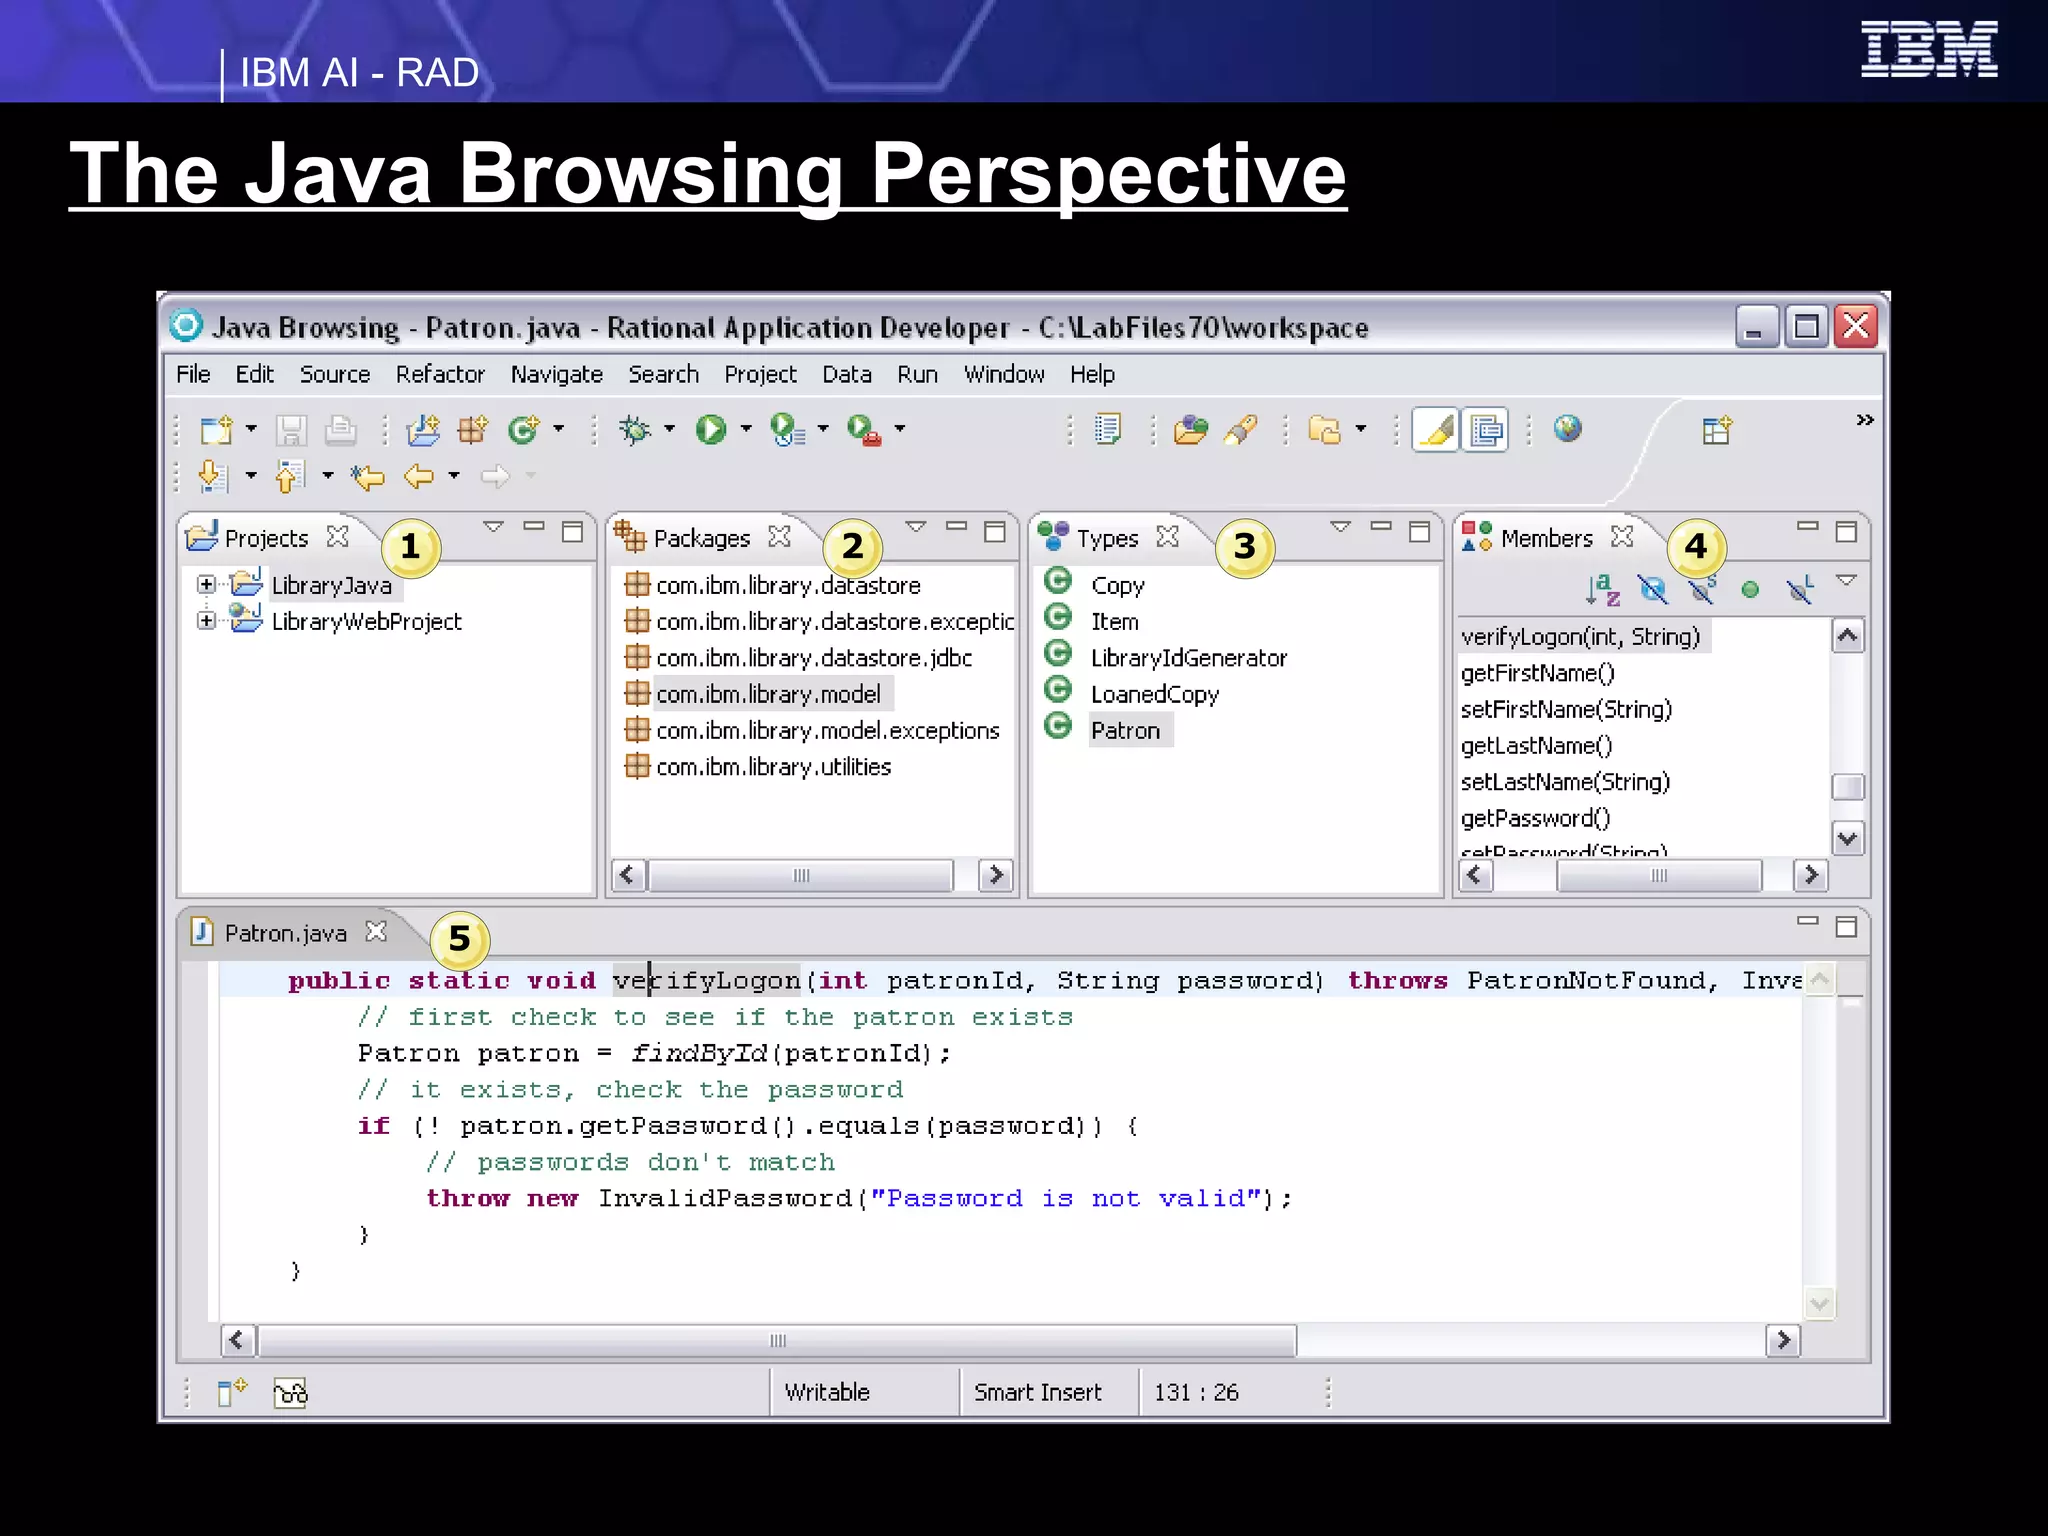Click the Profile run icon
This screenshot has height=1536, width=2048.
click(x=788, y=430)
